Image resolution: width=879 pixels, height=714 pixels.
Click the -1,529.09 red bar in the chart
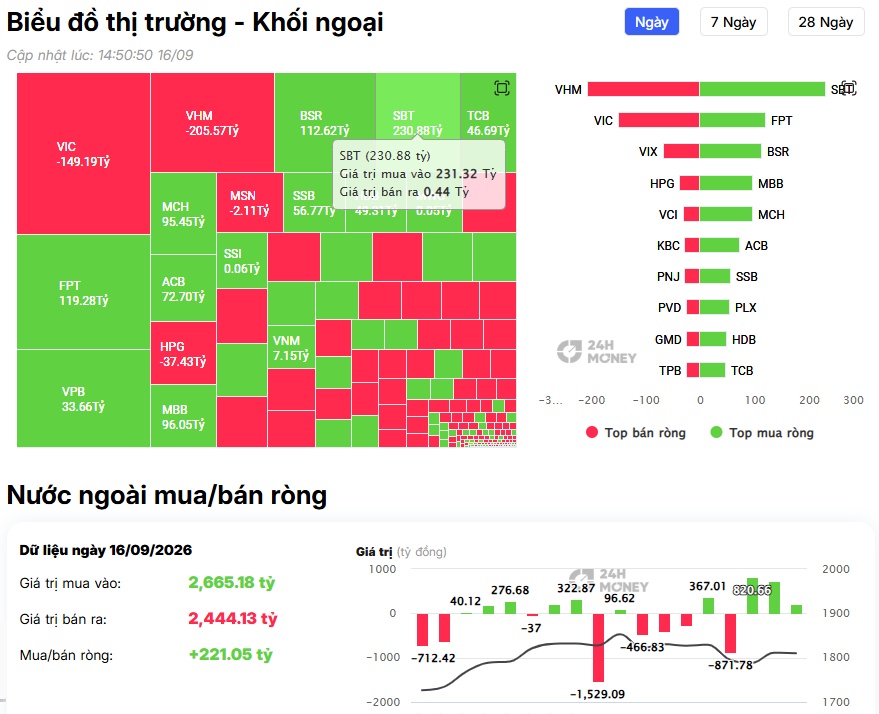tap(598, 647)
